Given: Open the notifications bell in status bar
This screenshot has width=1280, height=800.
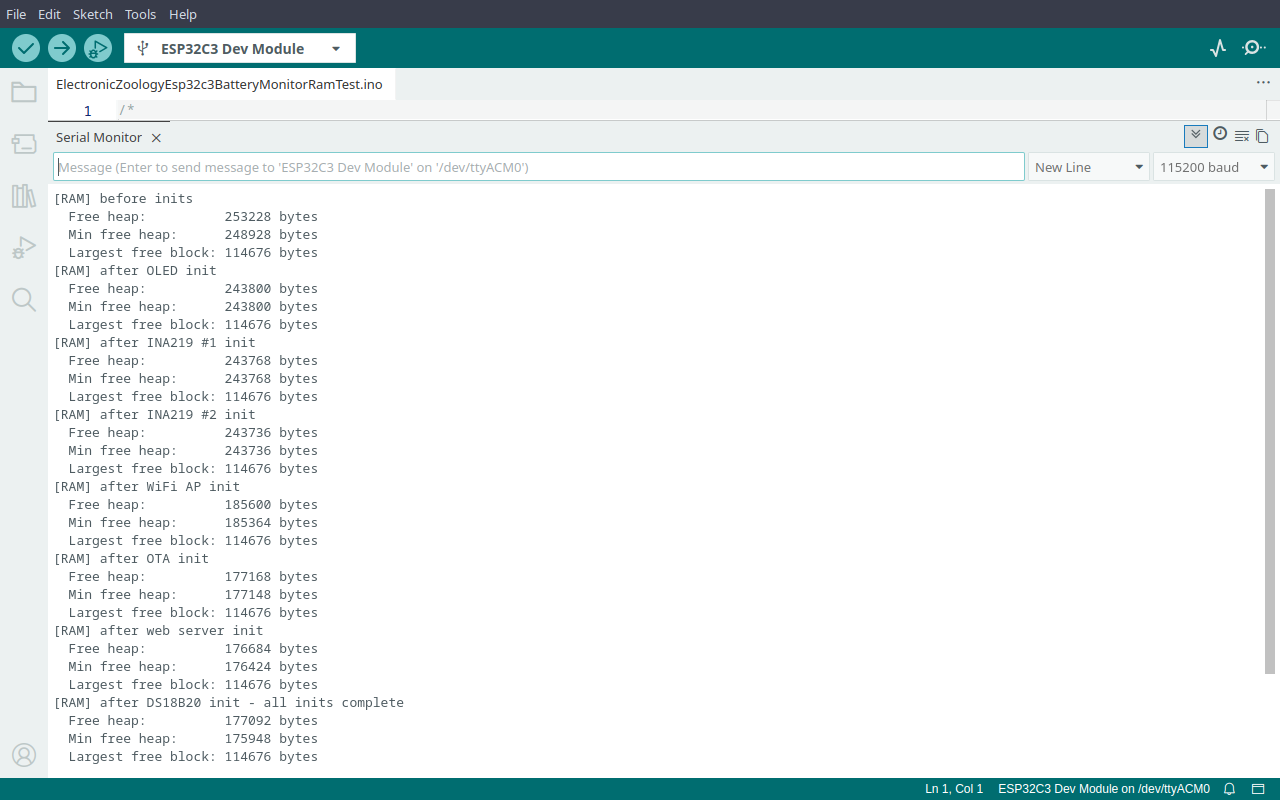Looking at the screenshot, I should pos(1230,789).
